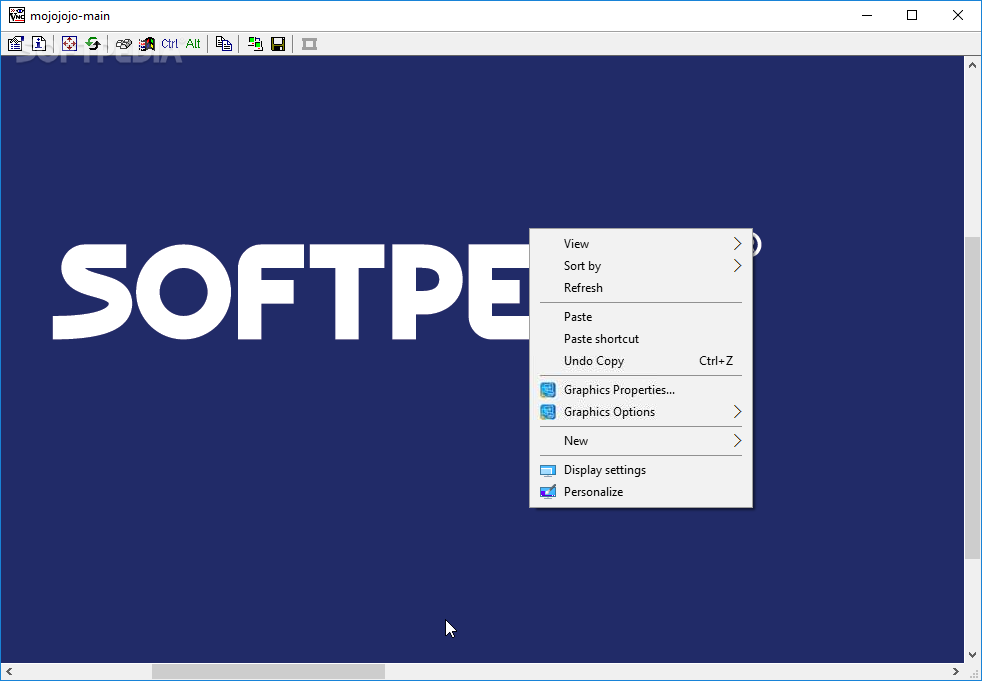The height and width of the screenshot is (681, 982).
Task: Select Paste from the context menu
Action: click(x=641, y=317)
